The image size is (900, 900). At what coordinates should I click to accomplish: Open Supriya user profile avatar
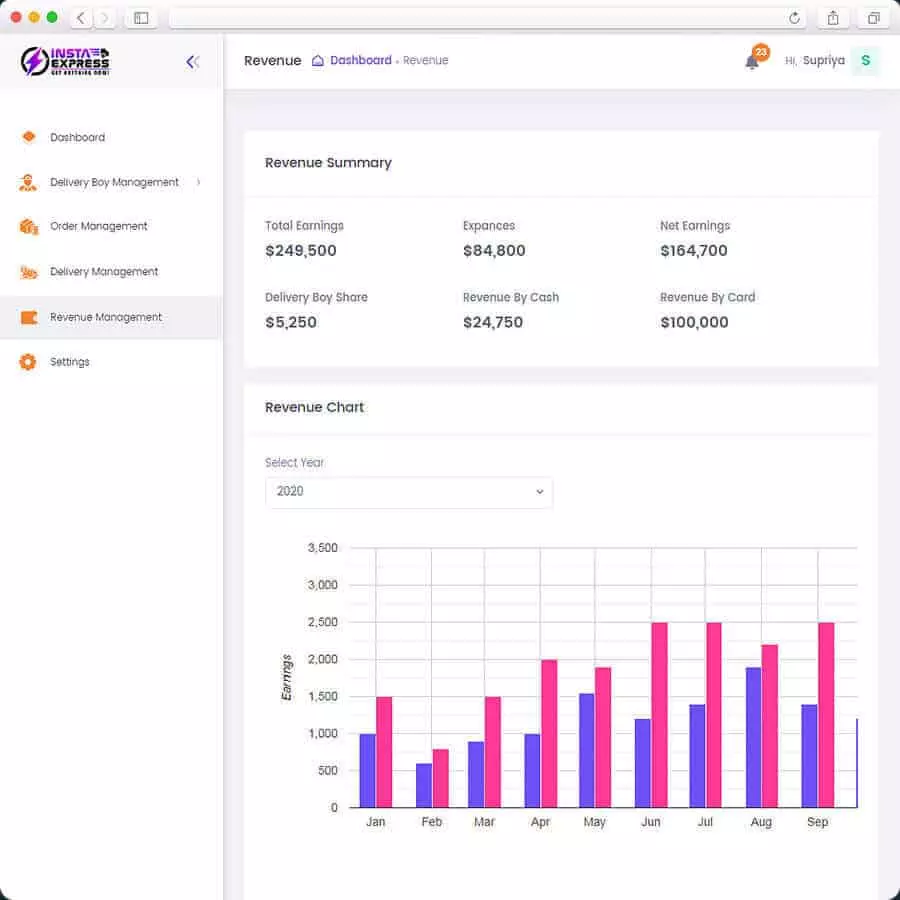click(x=865, y=61)
